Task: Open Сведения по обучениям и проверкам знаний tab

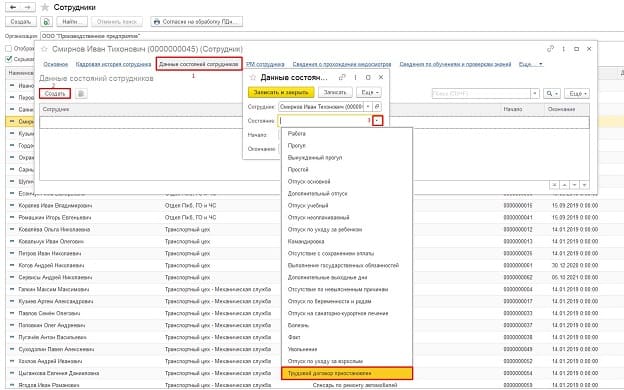Action: [455, 64]
